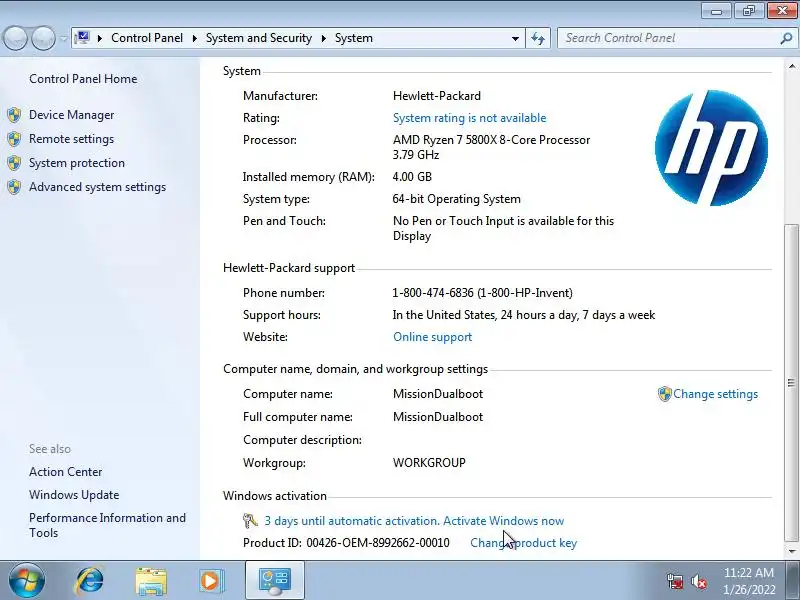The width and height of the screenshot is (800, 600).
Task: Click the search magnifier icon
Action: click(786, 38)
